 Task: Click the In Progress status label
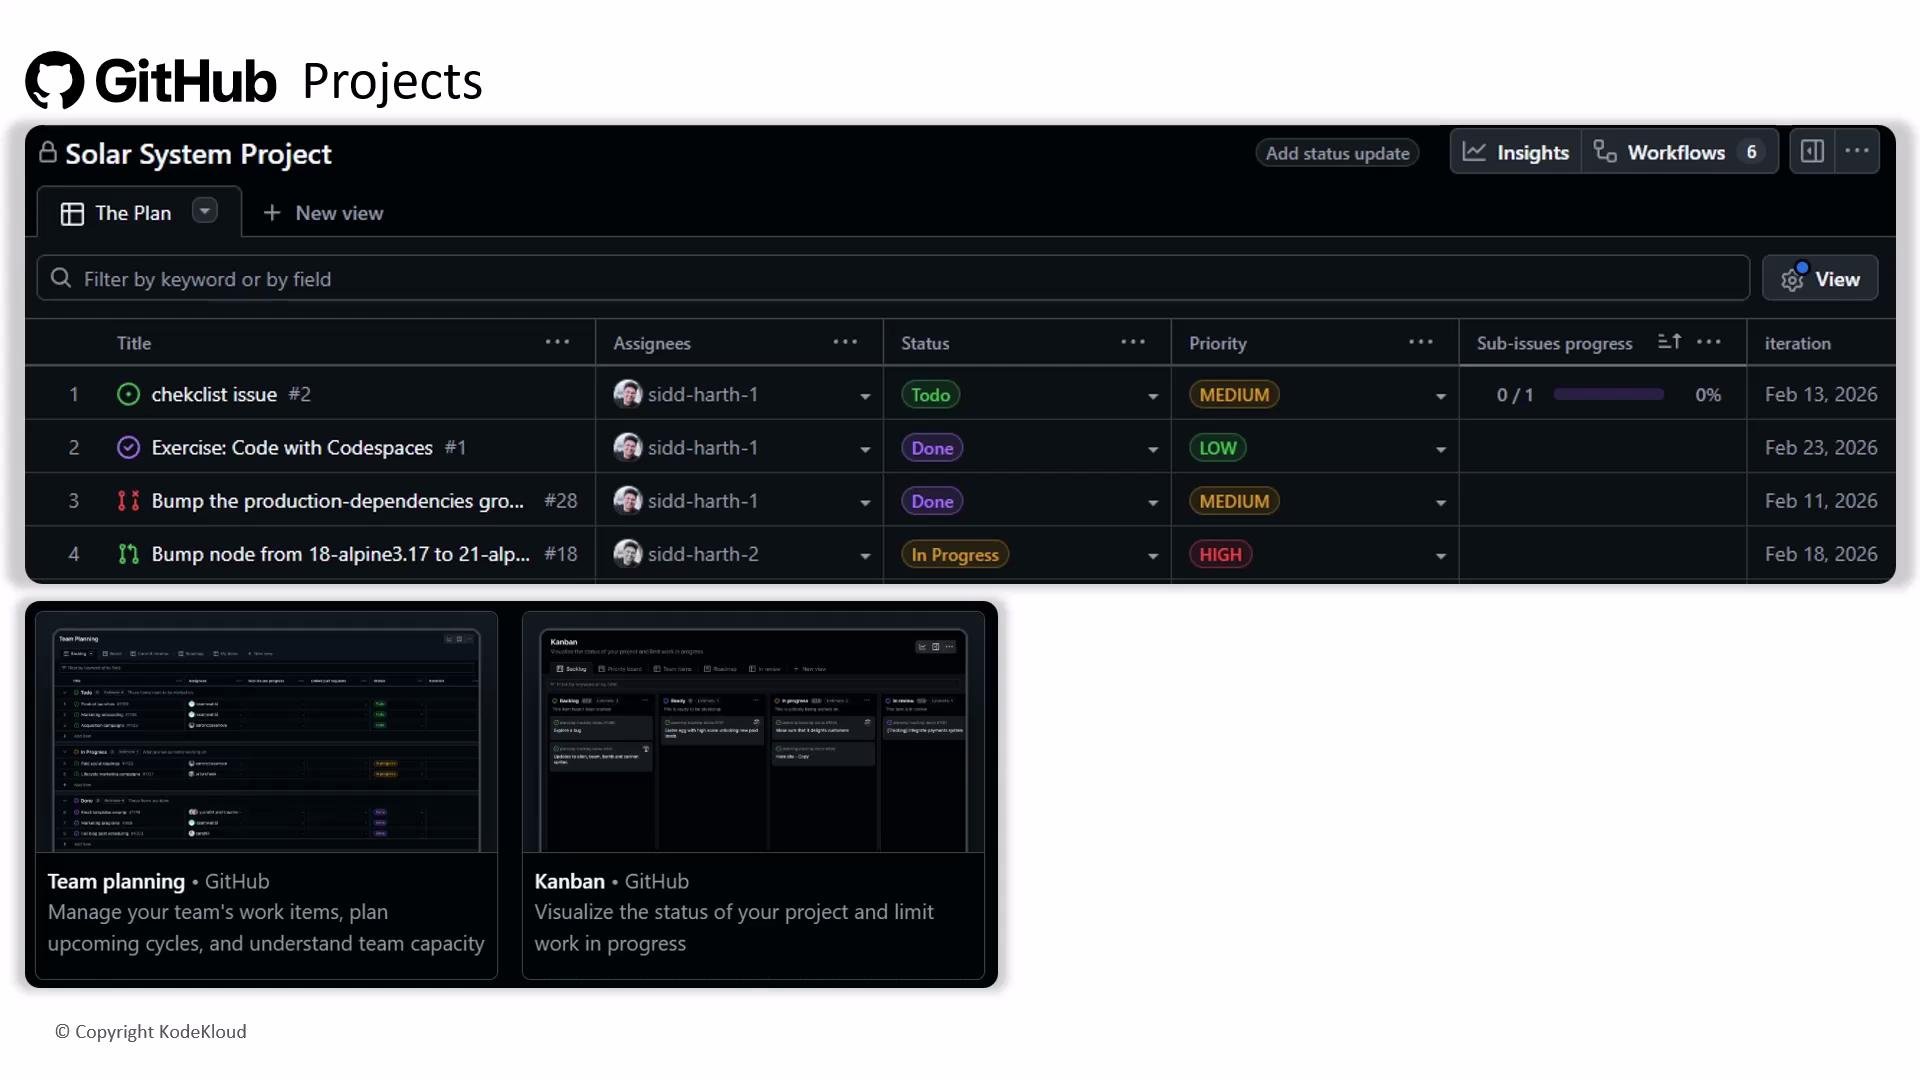(955, 553)
